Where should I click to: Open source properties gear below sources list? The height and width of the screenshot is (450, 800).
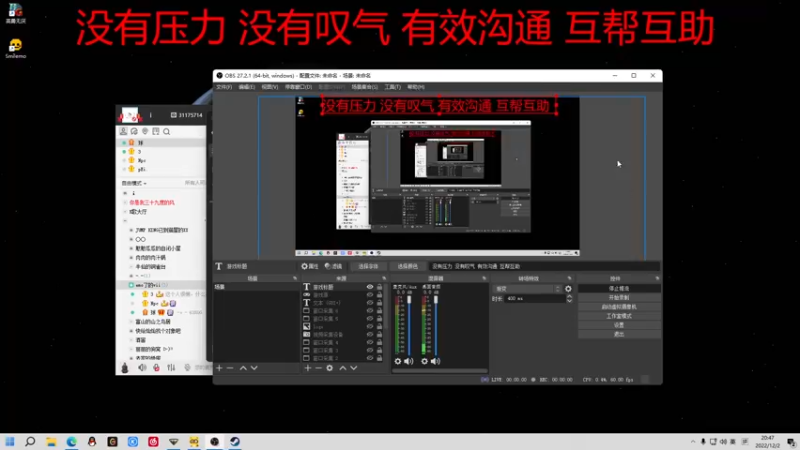(330, 368)
